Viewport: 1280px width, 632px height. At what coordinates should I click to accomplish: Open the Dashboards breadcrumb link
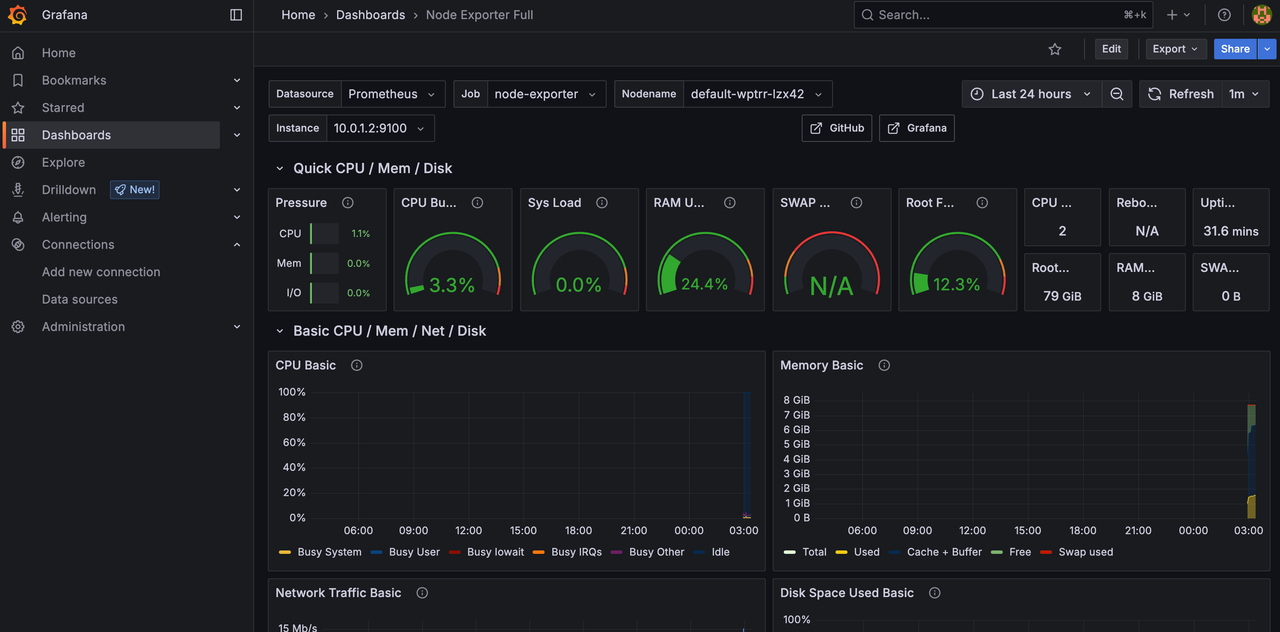coord(370,14)
